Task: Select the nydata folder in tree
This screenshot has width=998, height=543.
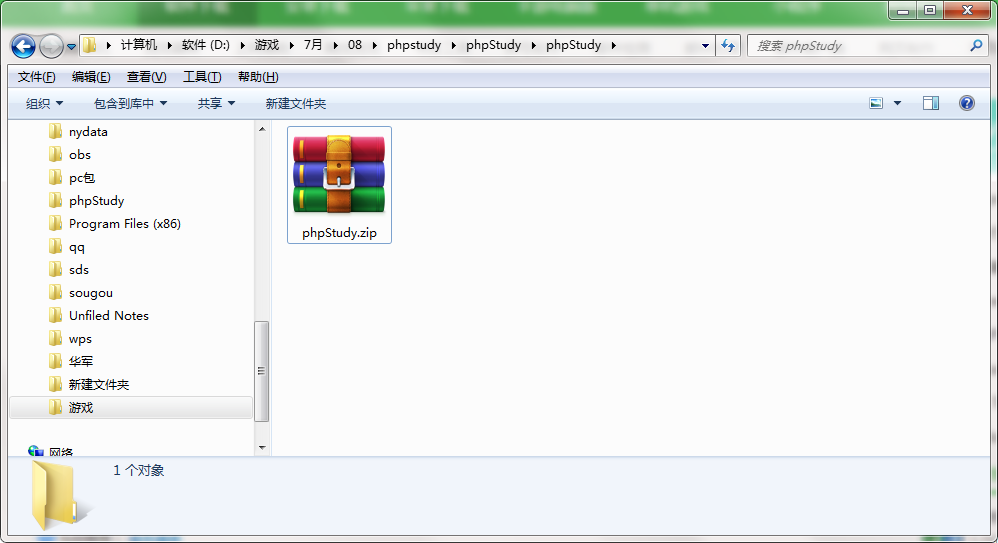Action: [88, 132]
